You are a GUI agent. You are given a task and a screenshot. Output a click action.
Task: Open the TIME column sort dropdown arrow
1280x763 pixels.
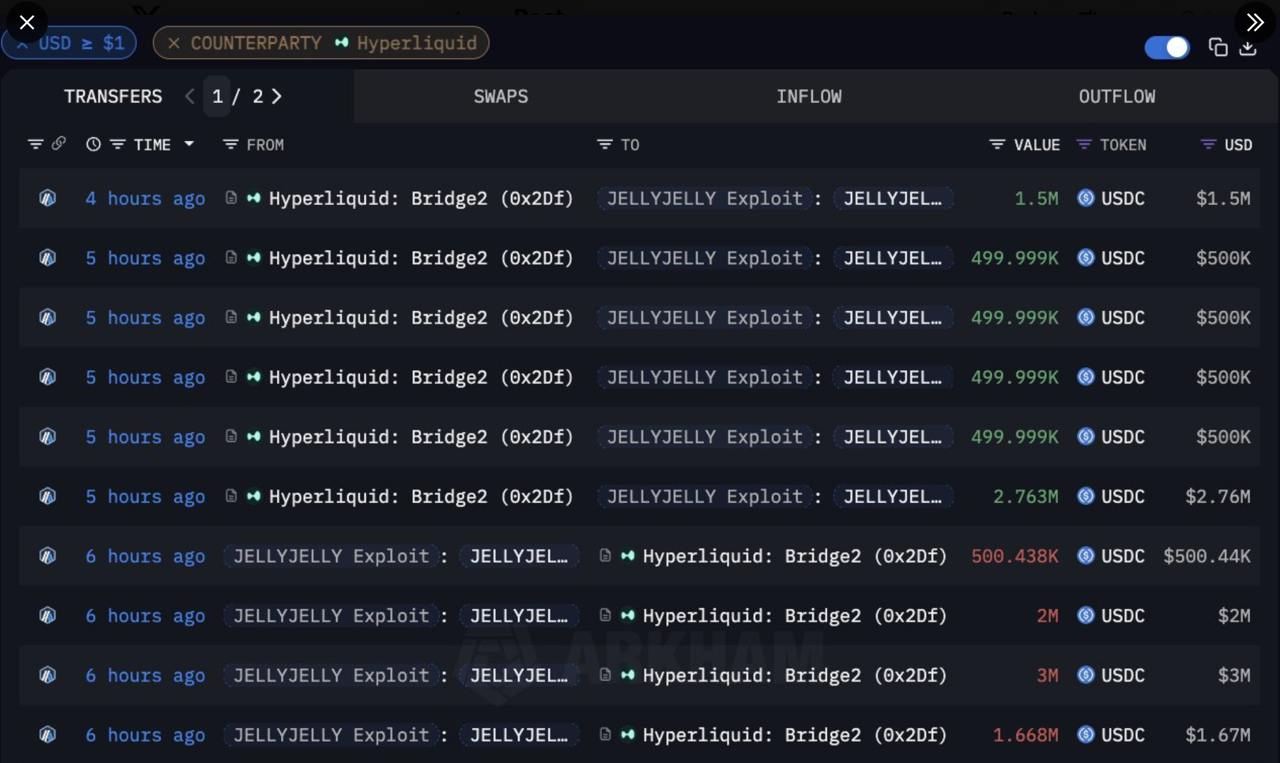(188, 144)
